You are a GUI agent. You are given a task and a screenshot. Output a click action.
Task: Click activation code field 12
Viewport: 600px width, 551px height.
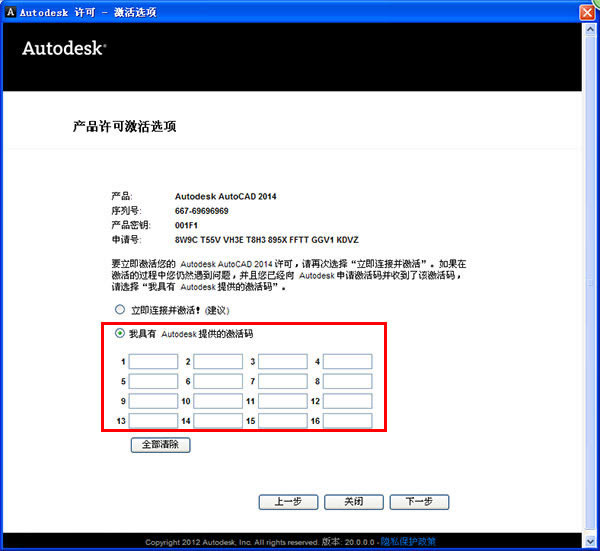347,401
